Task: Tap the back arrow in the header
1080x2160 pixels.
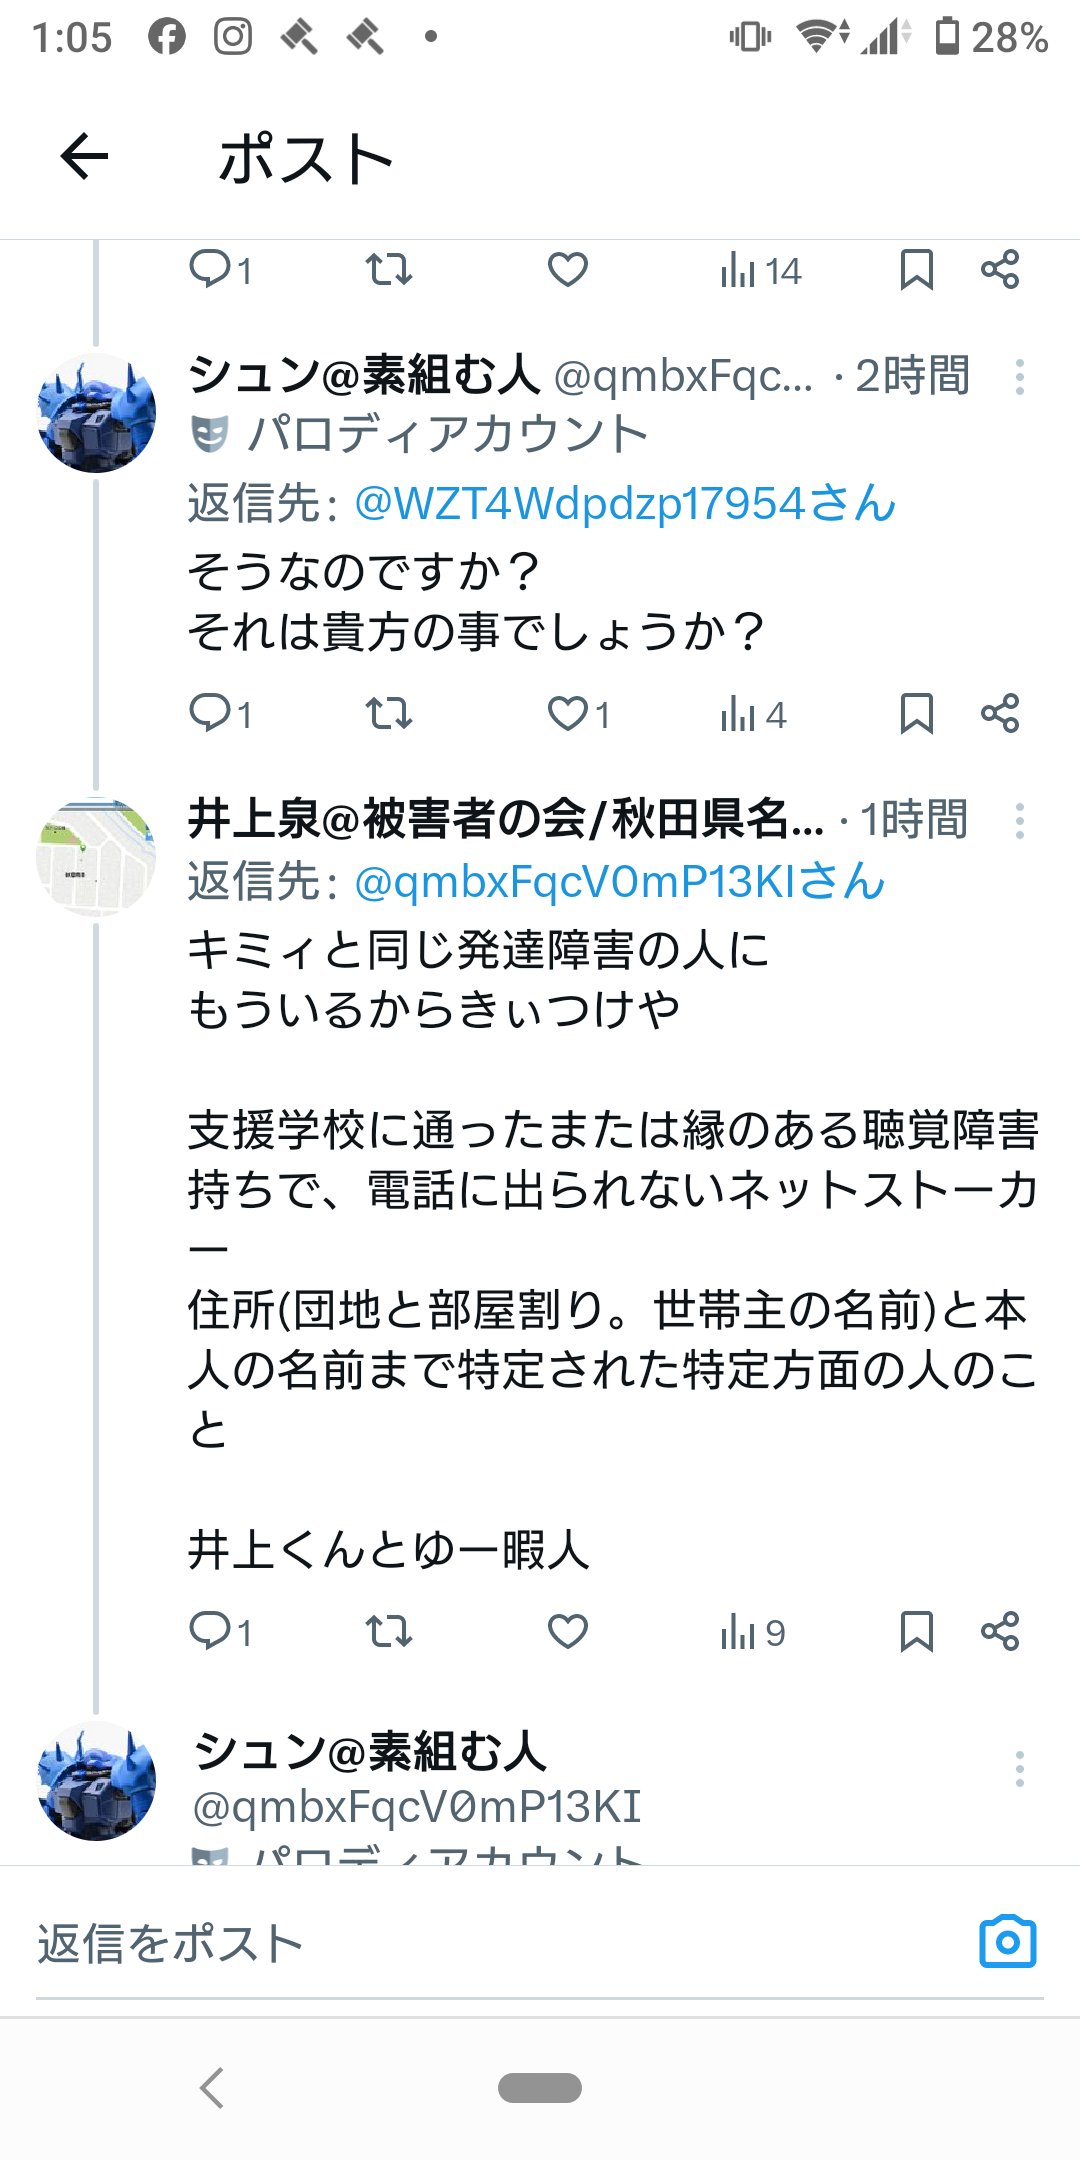Action: [x=85, y=157]
